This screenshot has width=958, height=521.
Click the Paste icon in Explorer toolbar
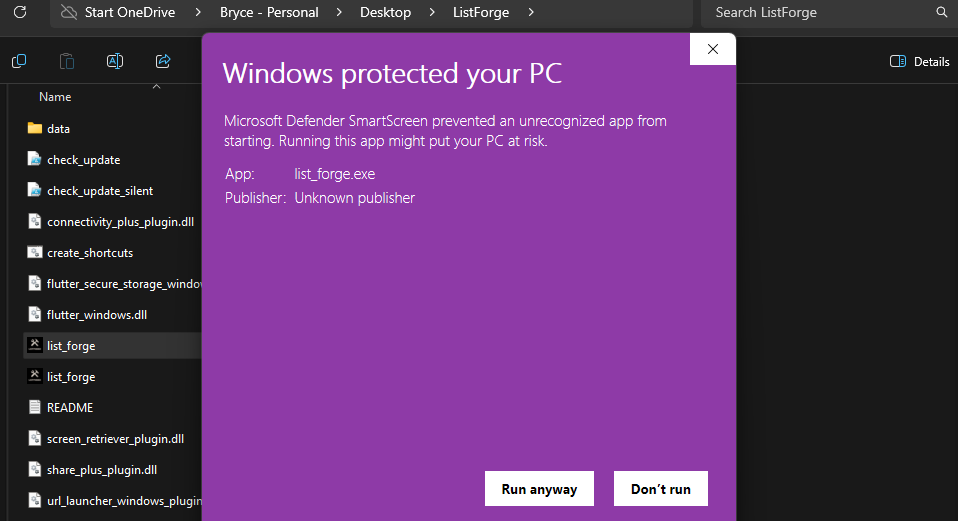(x=67, y=61)
